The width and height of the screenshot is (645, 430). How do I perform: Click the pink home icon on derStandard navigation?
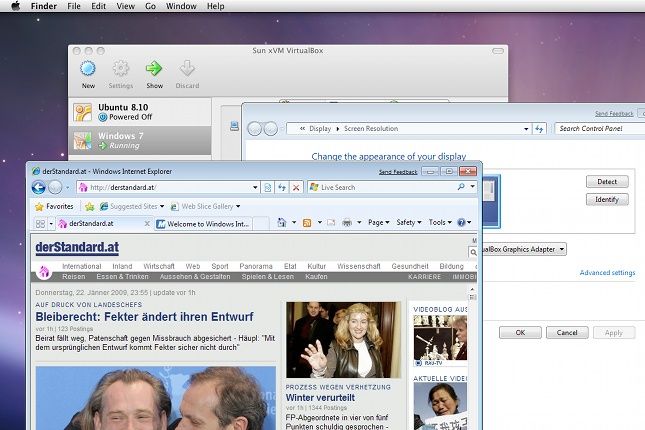[44, 272]
